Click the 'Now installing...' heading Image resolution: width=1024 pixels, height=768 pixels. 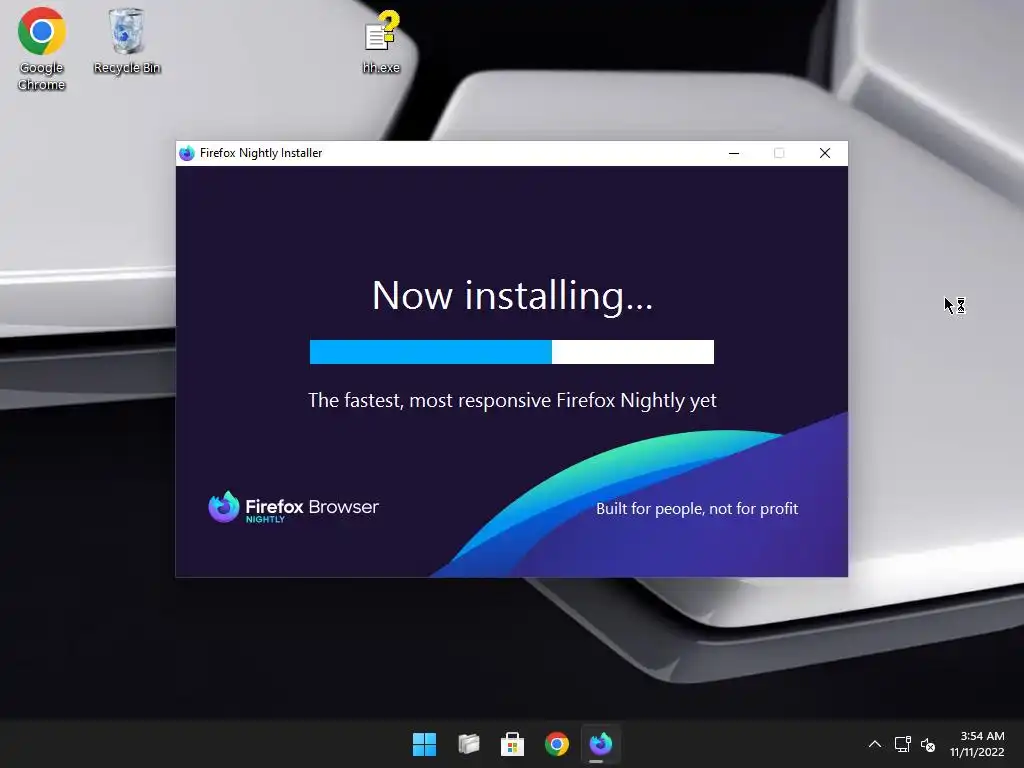tap(512, 296)
